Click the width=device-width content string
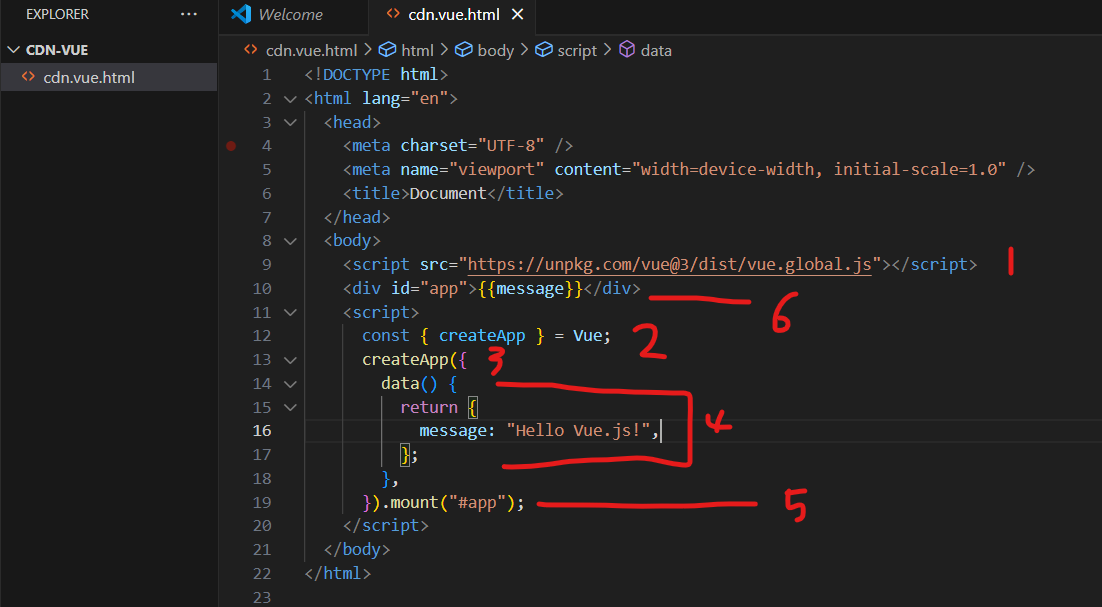This screenshot has width=1102, height=607. pos(819,169)
